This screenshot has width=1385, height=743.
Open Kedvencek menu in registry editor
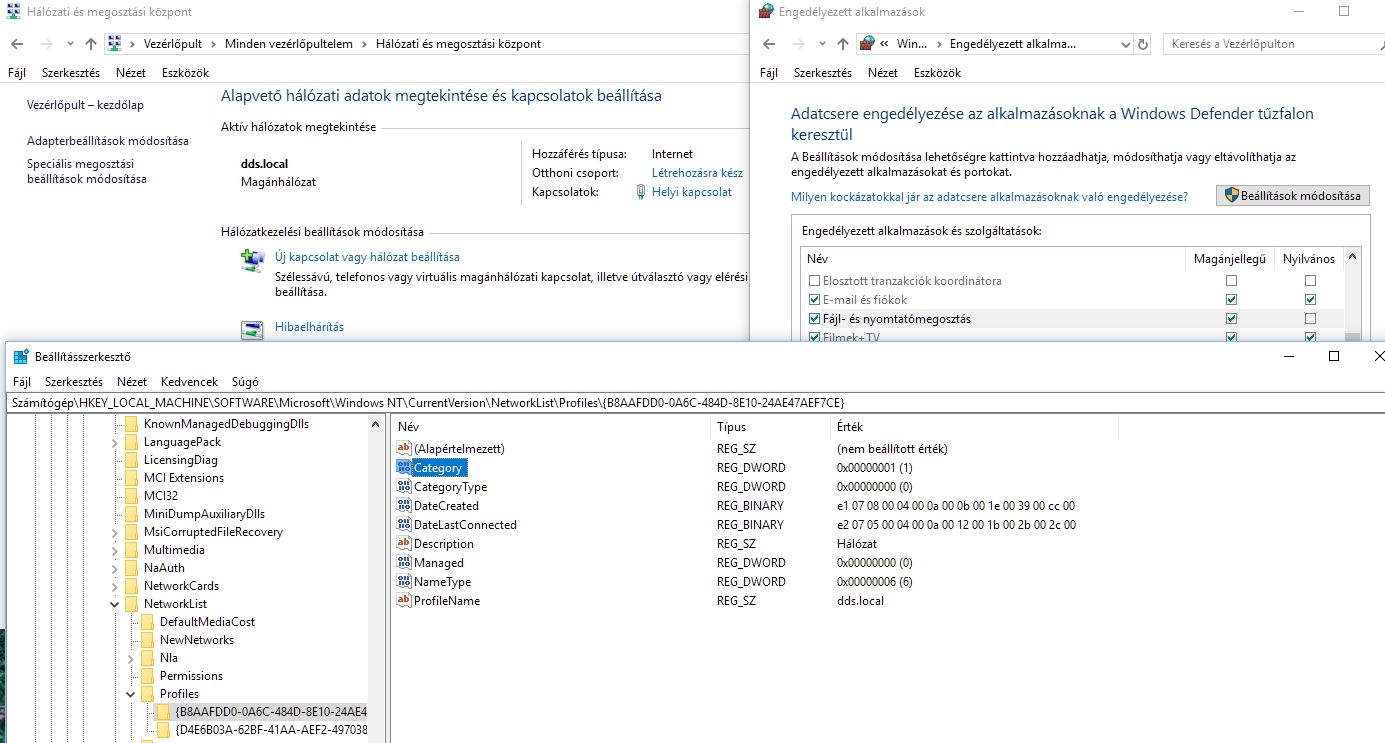tap(189, 382)
